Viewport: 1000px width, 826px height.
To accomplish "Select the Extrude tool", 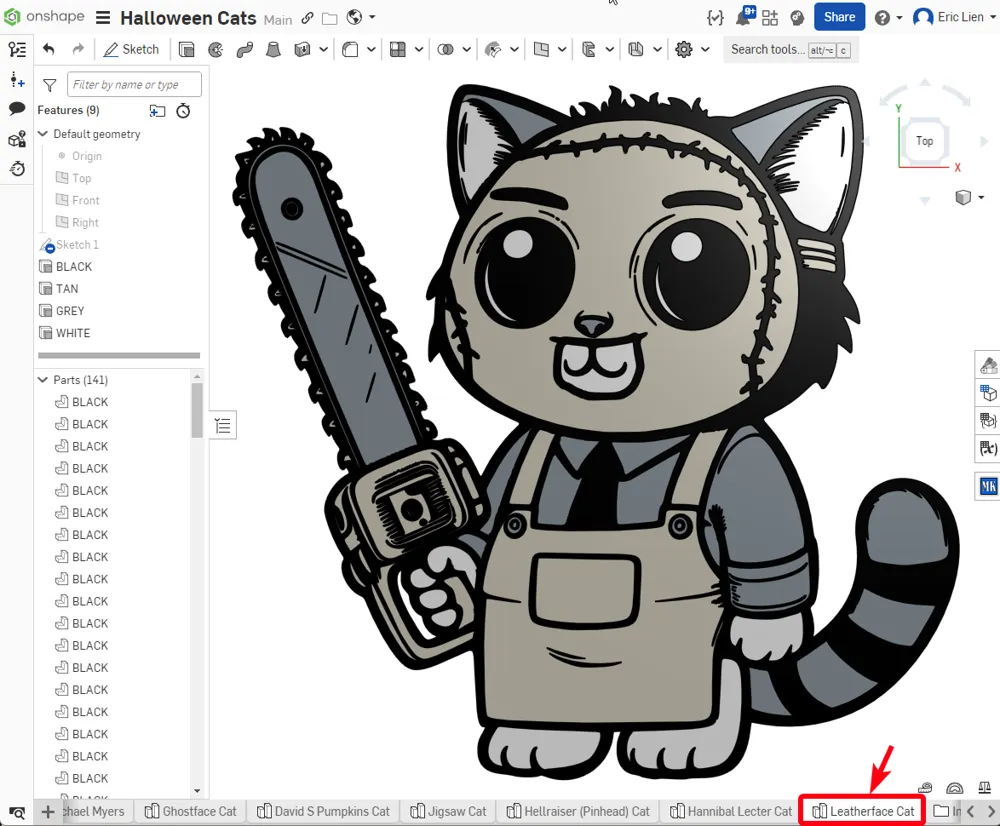I will coord(186,49).
